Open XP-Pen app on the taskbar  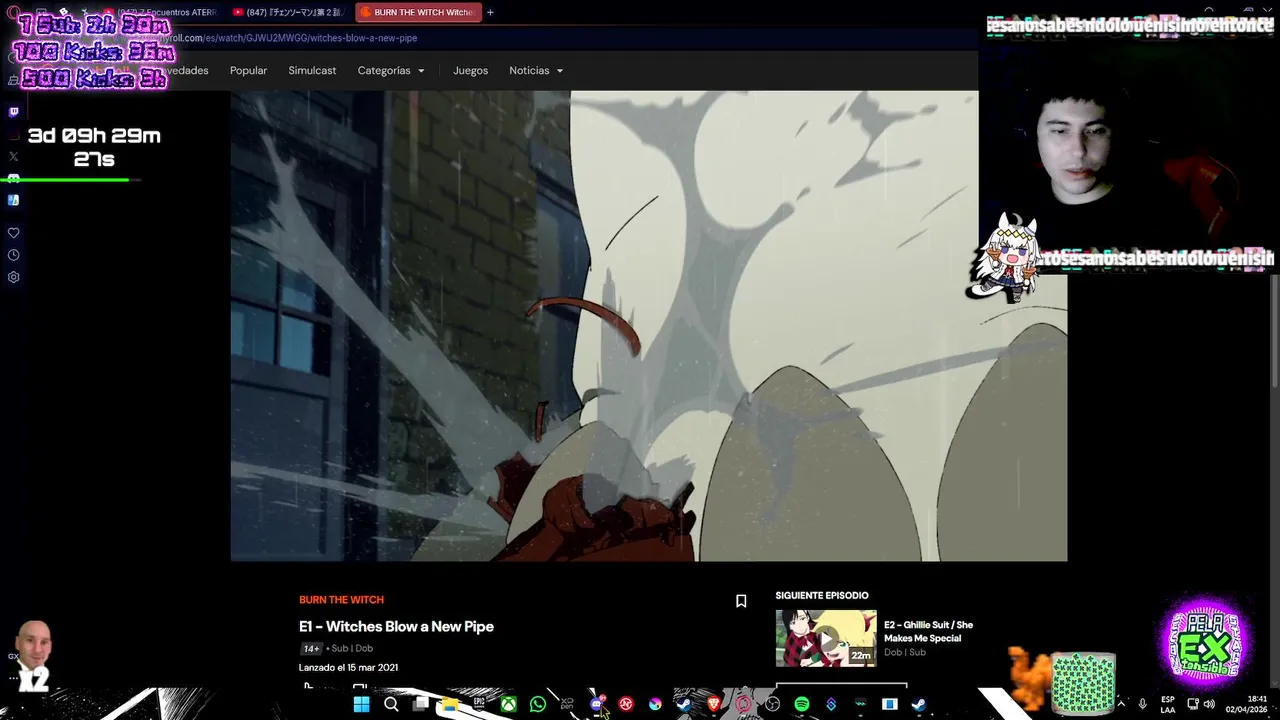point(567,704)
